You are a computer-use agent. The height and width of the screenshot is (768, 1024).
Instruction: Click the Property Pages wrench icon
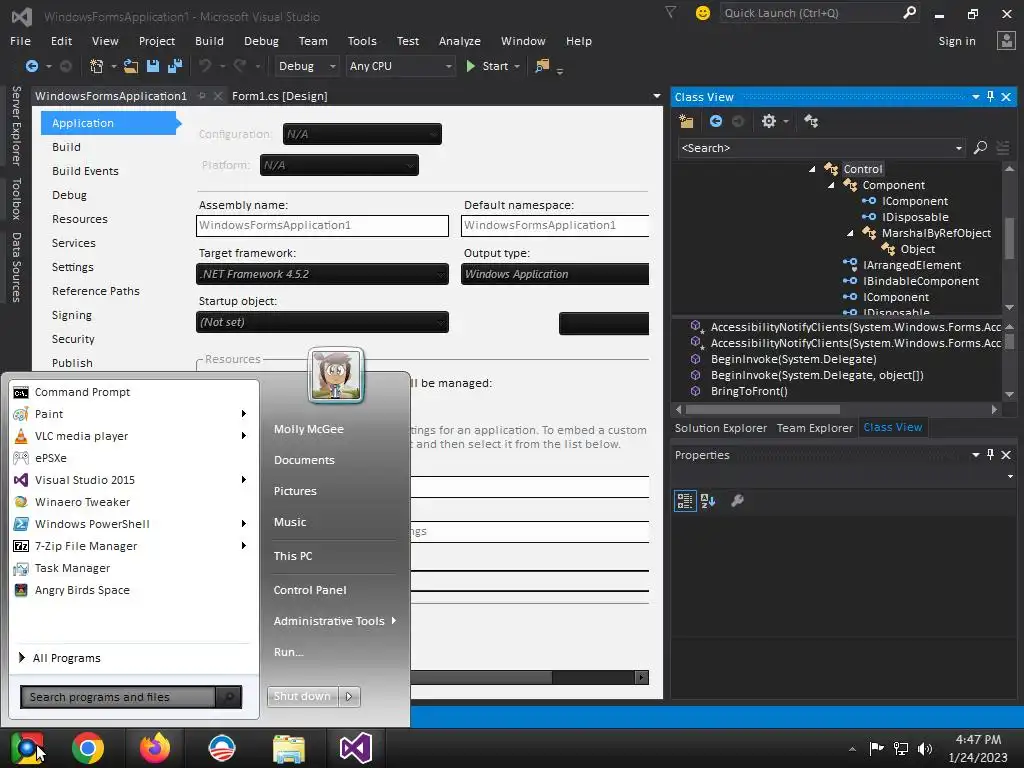coord(737,501)
